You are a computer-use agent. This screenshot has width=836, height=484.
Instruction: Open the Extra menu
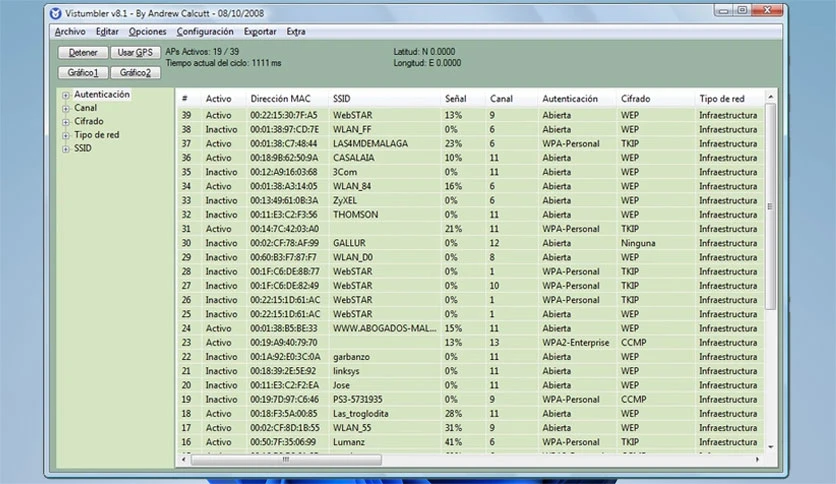click(296, 32)
